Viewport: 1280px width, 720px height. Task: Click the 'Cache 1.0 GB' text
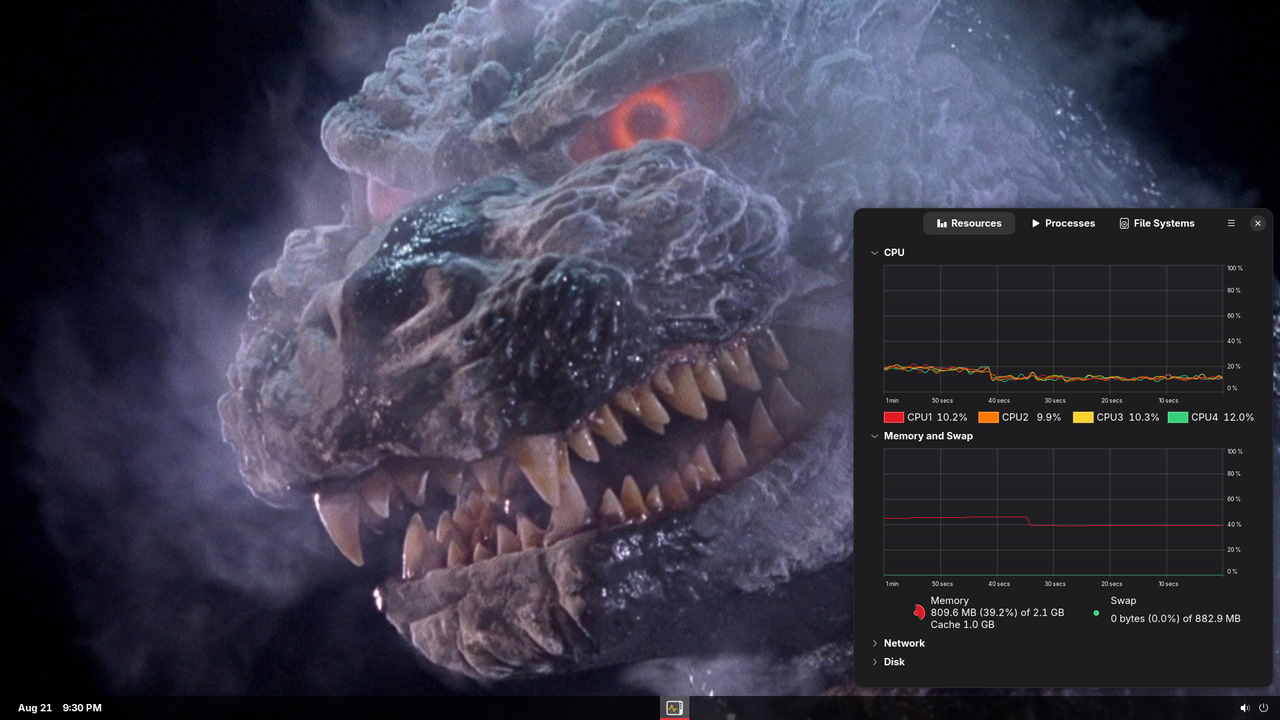coord(962,625)
